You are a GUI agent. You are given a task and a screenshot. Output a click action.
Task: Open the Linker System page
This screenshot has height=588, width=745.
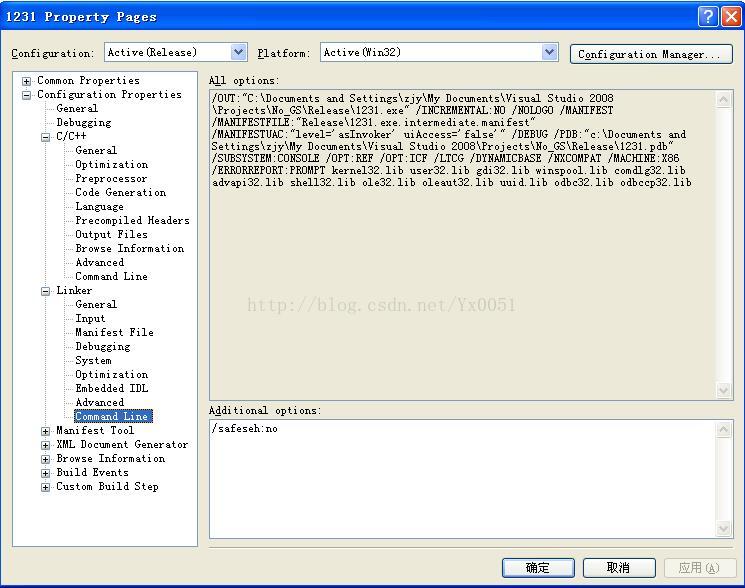click(94, 360)
